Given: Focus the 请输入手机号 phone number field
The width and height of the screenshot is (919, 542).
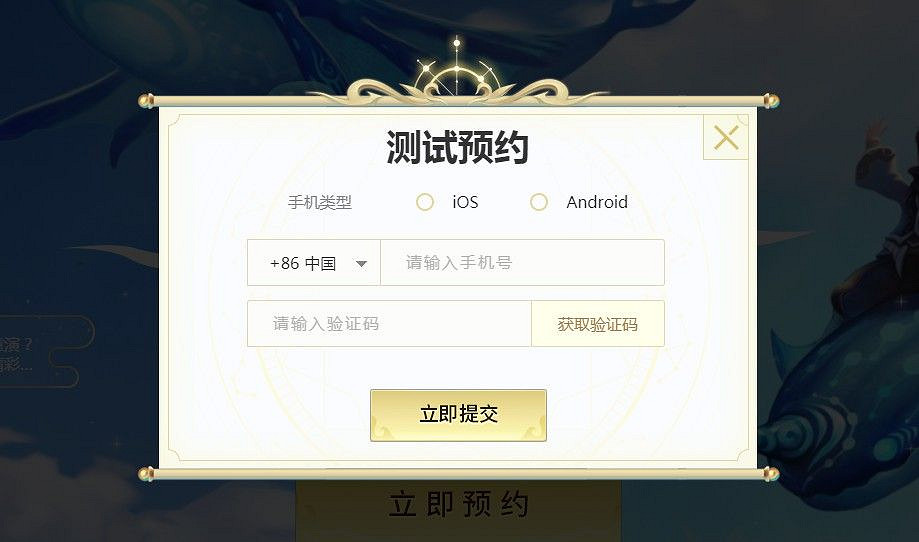Looking at the screenshot, I should click(523, 263).
